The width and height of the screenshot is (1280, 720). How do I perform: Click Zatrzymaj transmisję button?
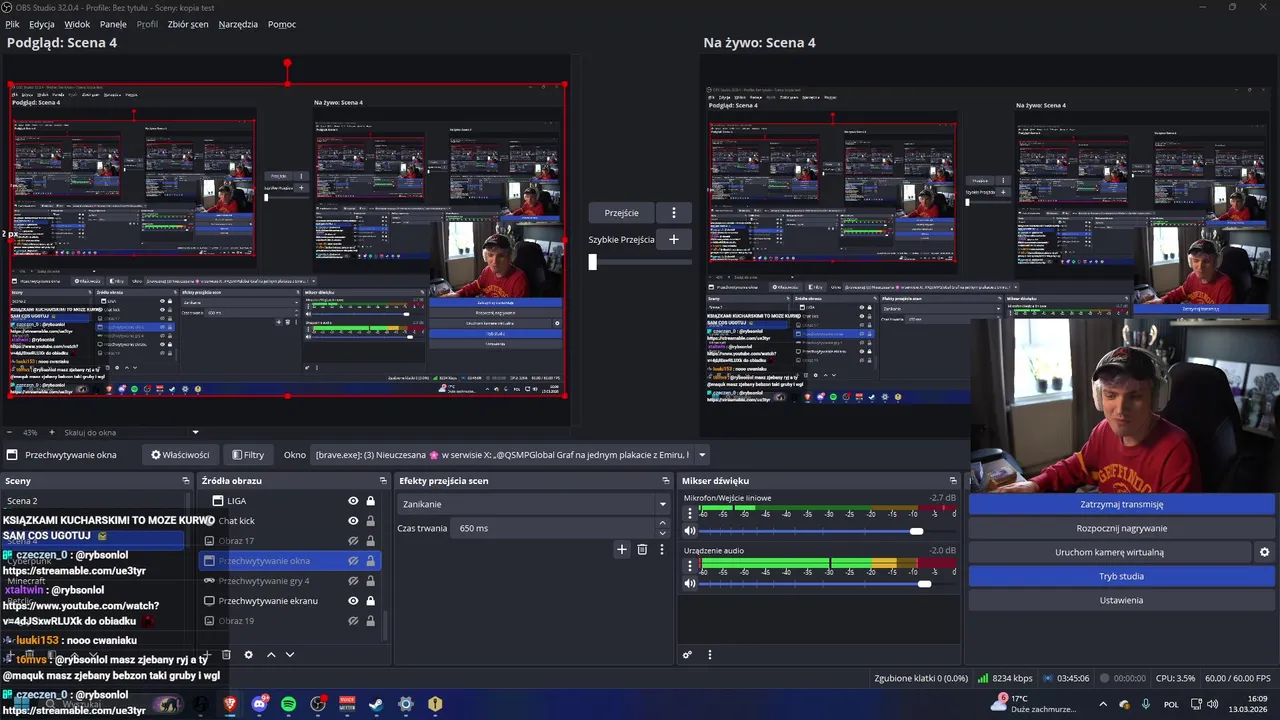(x=1121, y=504)
